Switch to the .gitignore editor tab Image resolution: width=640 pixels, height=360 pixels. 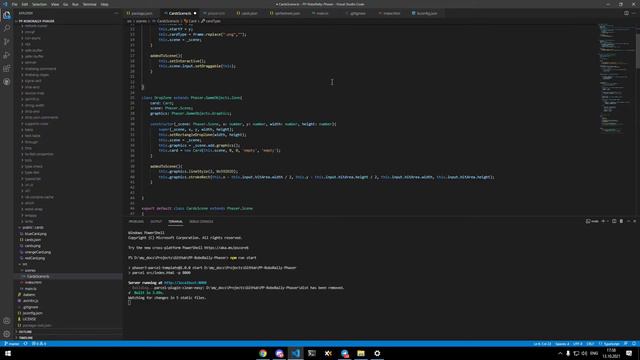[x=358, y=13]
